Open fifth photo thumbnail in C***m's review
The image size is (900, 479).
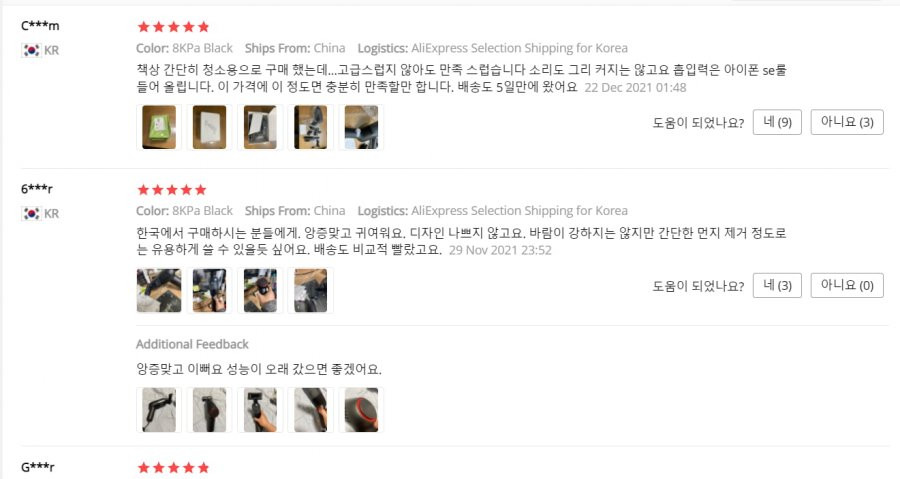click(361, 127)
